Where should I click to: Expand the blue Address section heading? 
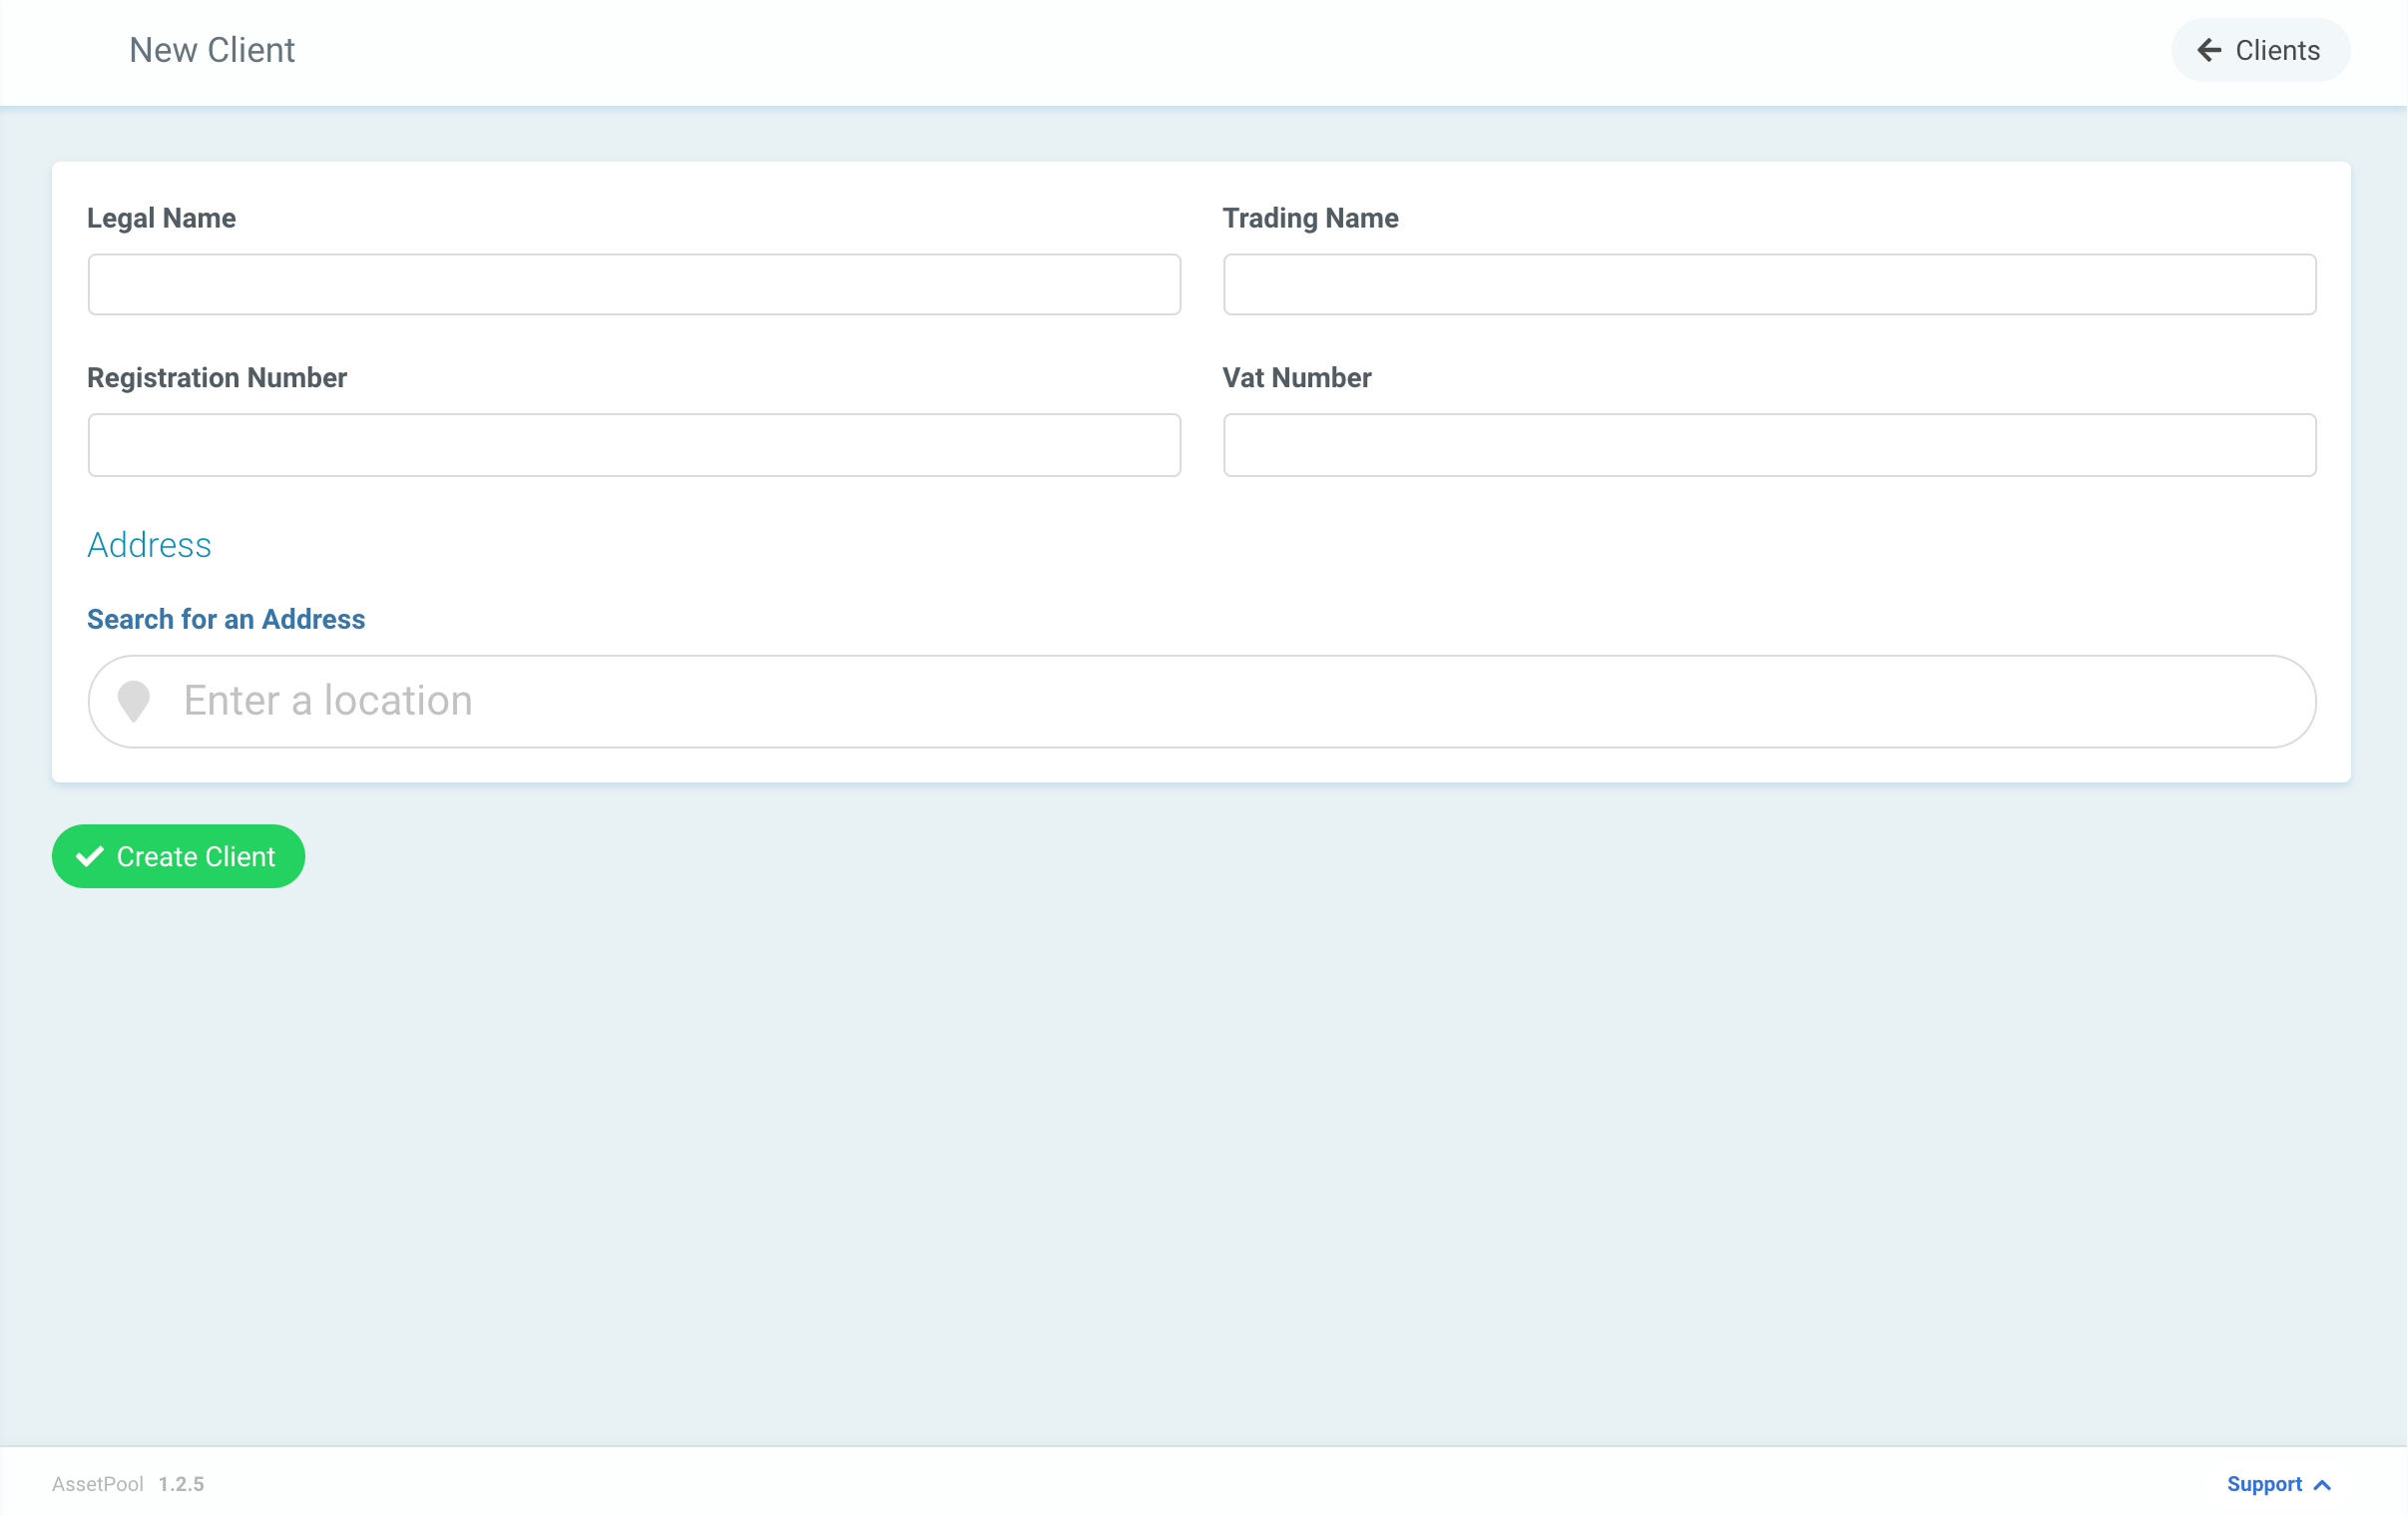click(148, 545)
